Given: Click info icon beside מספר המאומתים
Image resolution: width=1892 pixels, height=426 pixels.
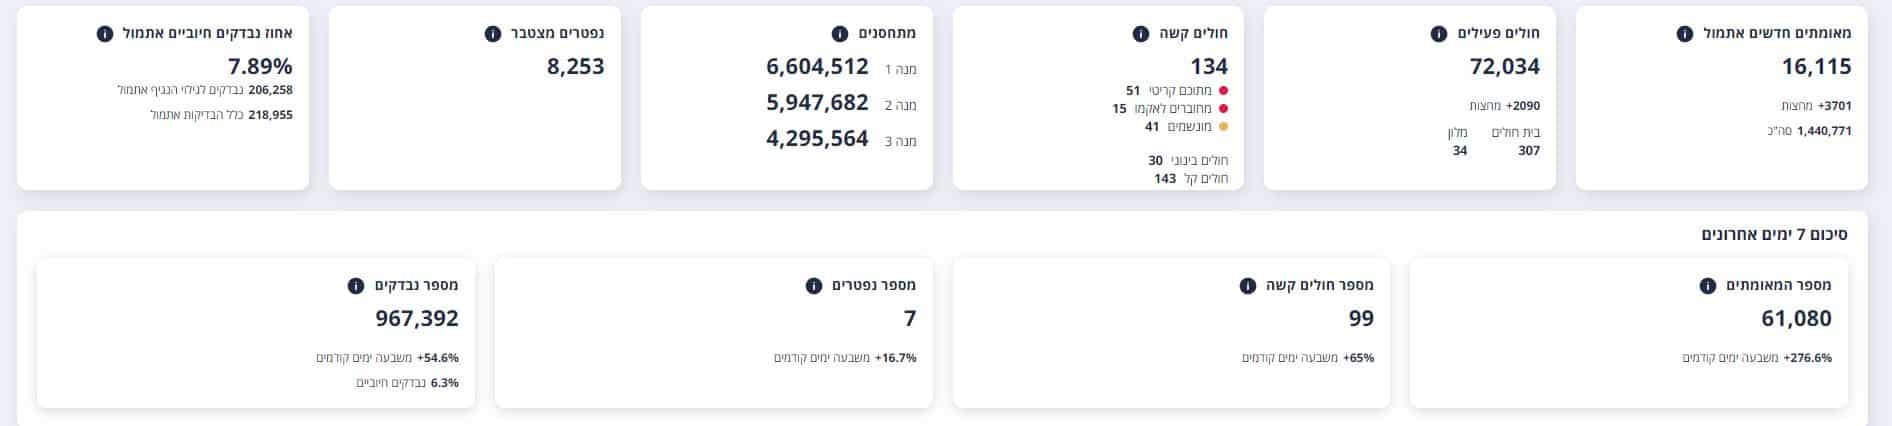Looking at the screenshot, I should [x=1708, y=285].
